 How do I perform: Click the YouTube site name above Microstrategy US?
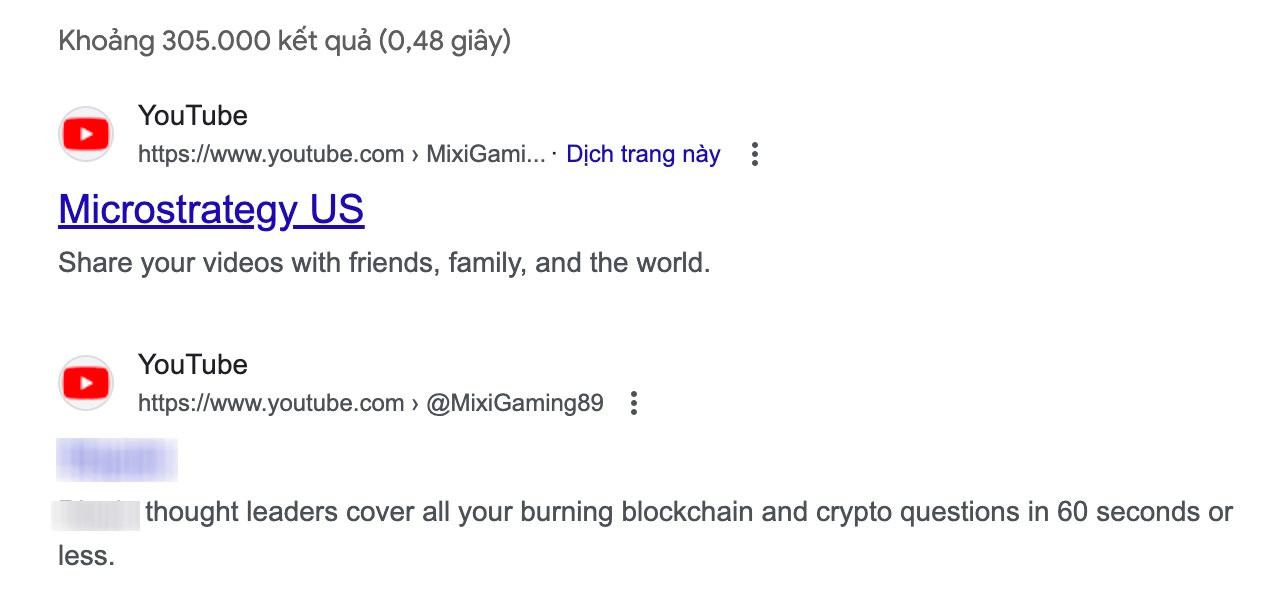pos(193,116)
